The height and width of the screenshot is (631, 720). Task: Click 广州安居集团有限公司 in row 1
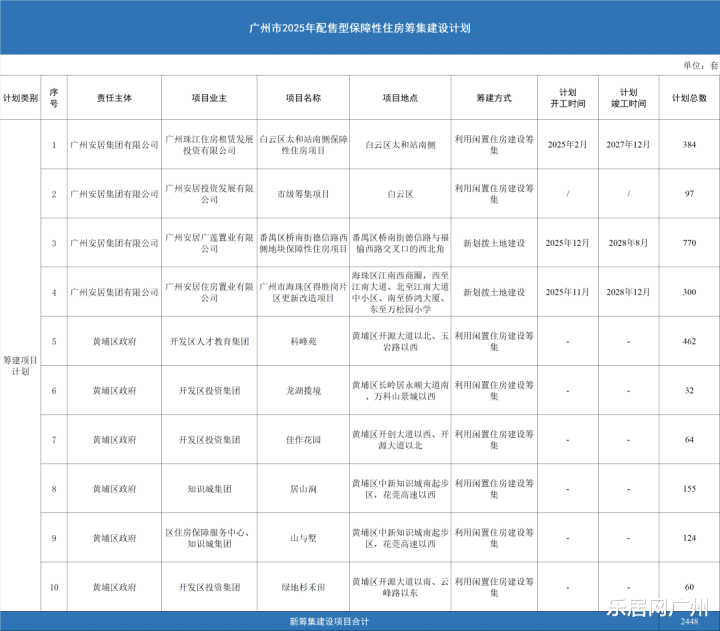[x=114, y=145]
